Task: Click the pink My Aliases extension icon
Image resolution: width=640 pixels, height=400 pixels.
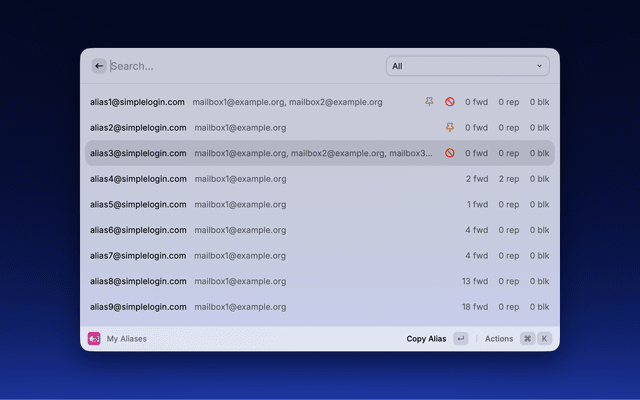Action: coord(94,339)
